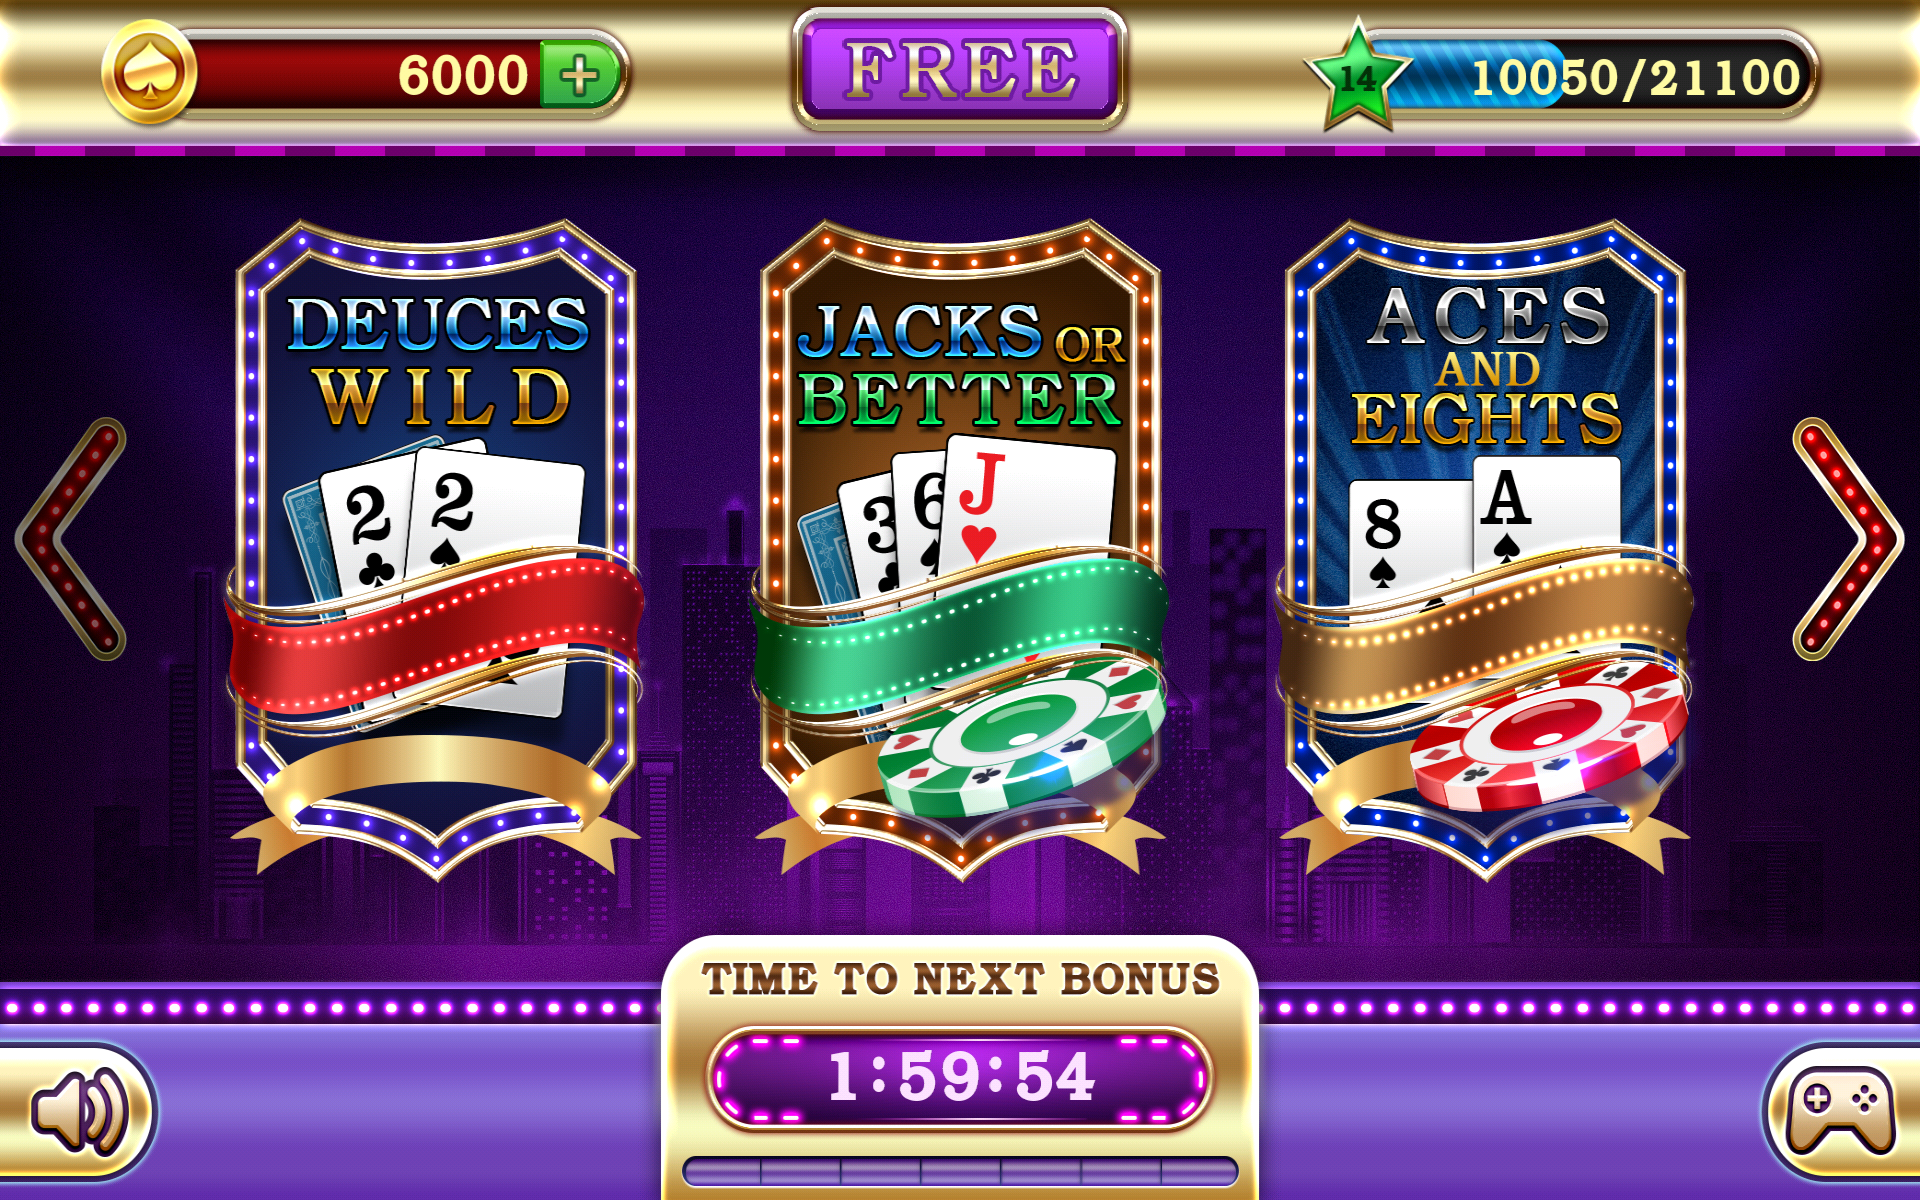
Task: Toggle sound with the speaker icon
Action: (x=78, y=1111)
